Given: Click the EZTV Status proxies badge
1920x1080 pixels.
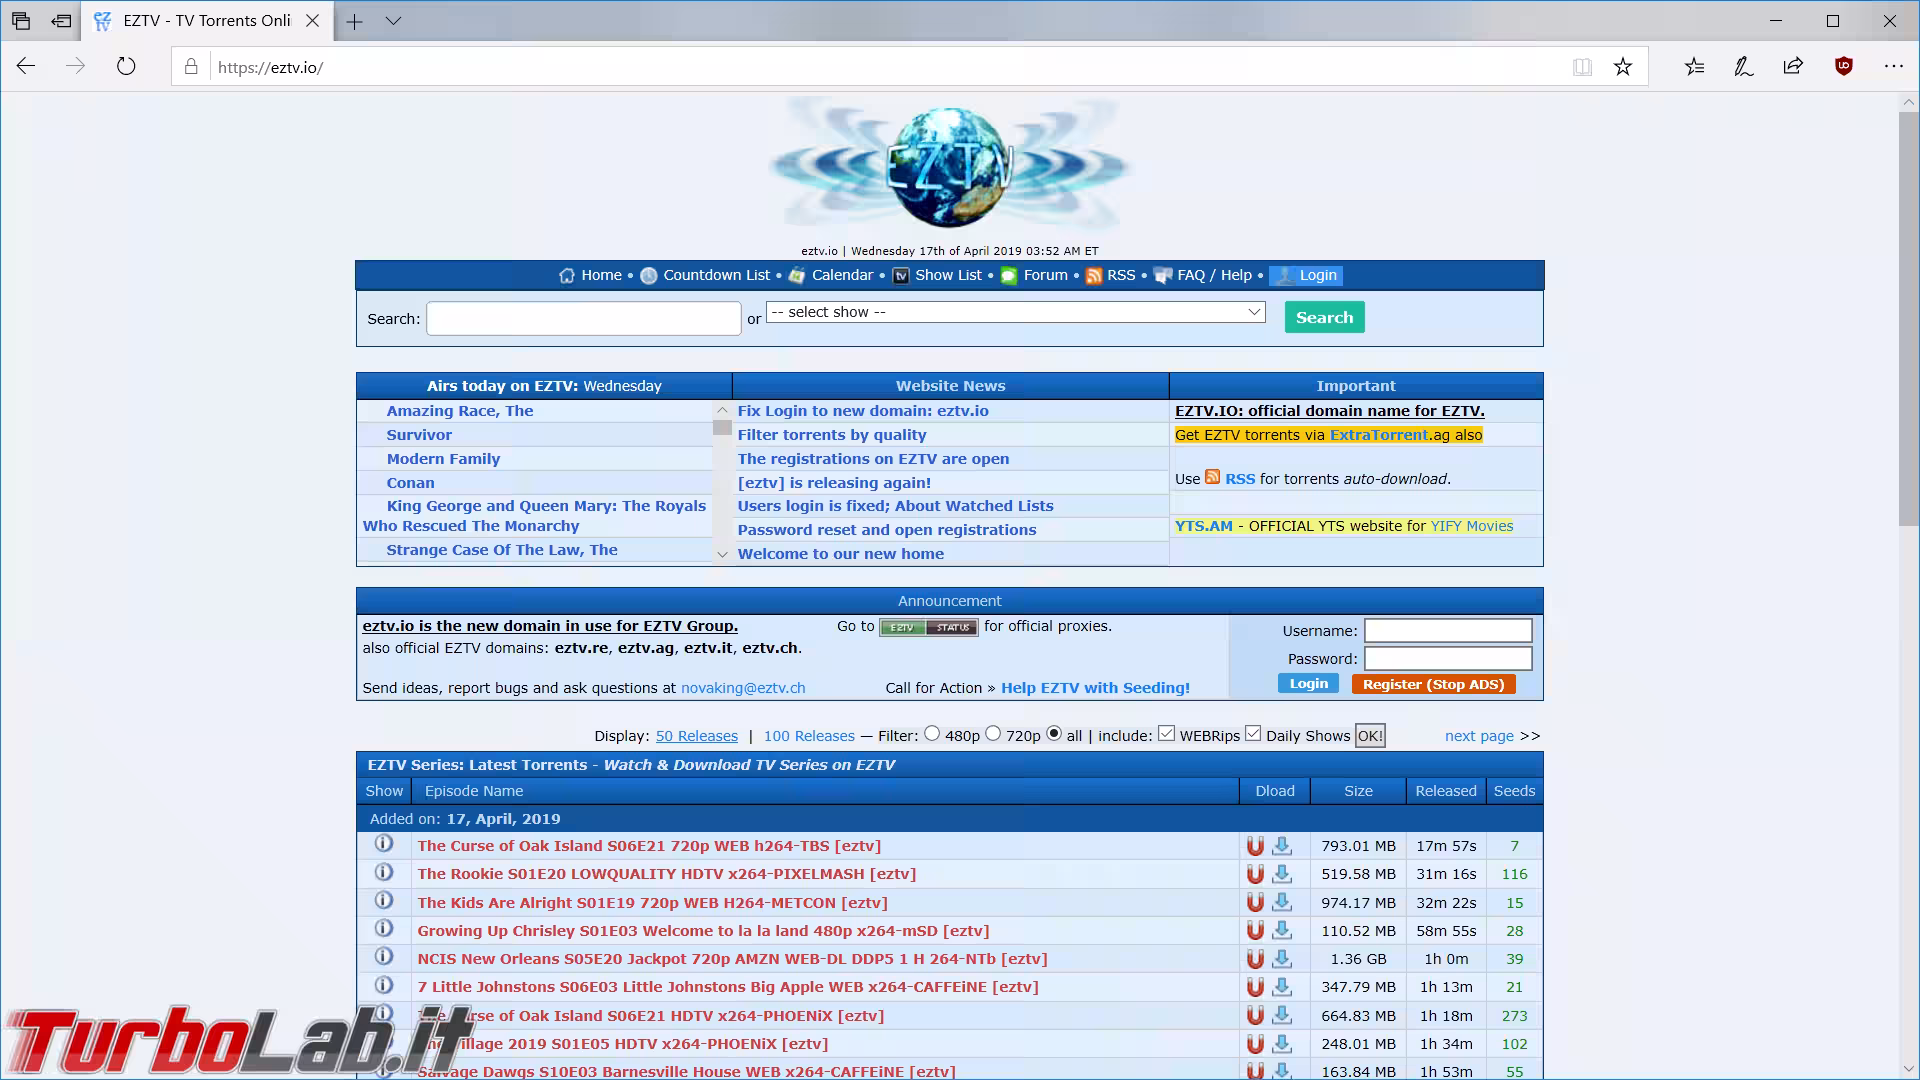Looking at the screenshot, I should pyautogui.click(x=928, y=627).
